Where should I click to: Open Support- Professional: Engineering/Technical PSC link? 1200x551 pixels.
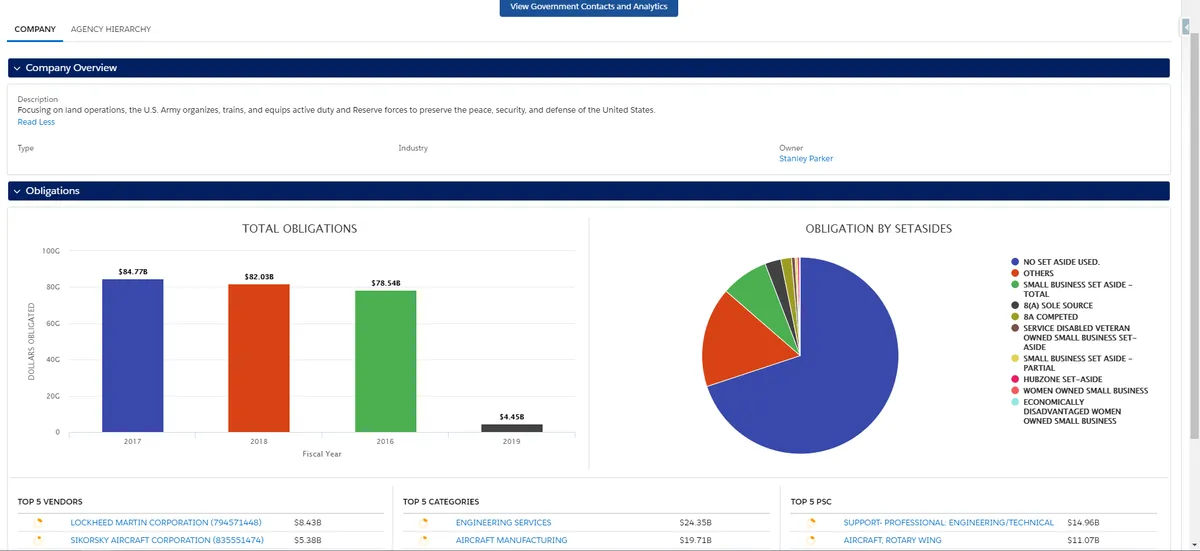click(949, 522)
